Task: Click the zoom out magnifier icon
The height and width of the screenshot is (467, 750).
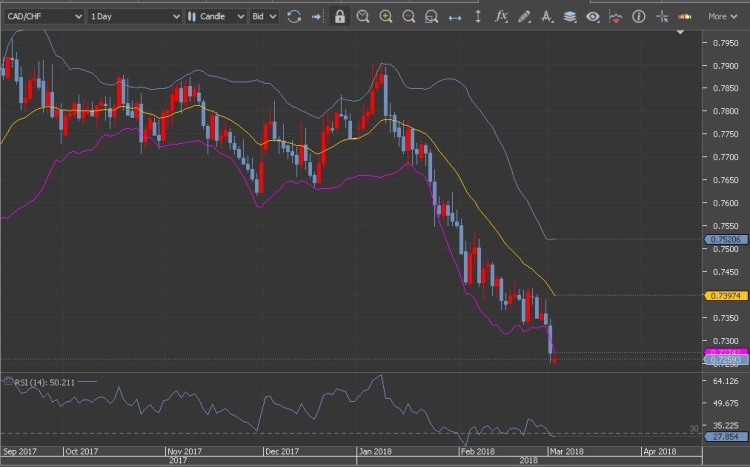Action: pos(409,17)
